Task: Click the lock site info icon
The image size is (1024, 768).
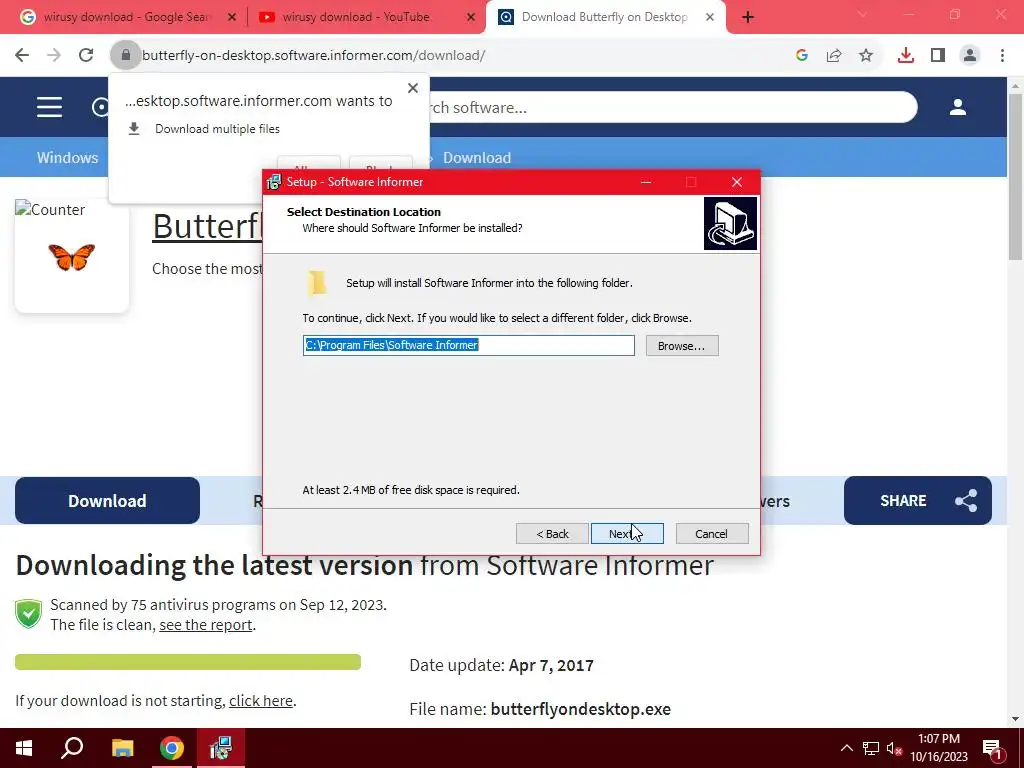Action: (x=125, y=56)
